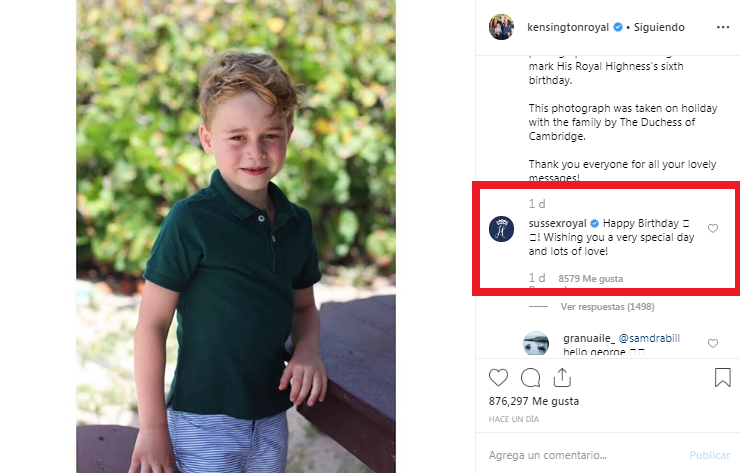This screenshot has height=473, width=740.
Task: Like the post with heart icon
Action: [x=498, y=377]
